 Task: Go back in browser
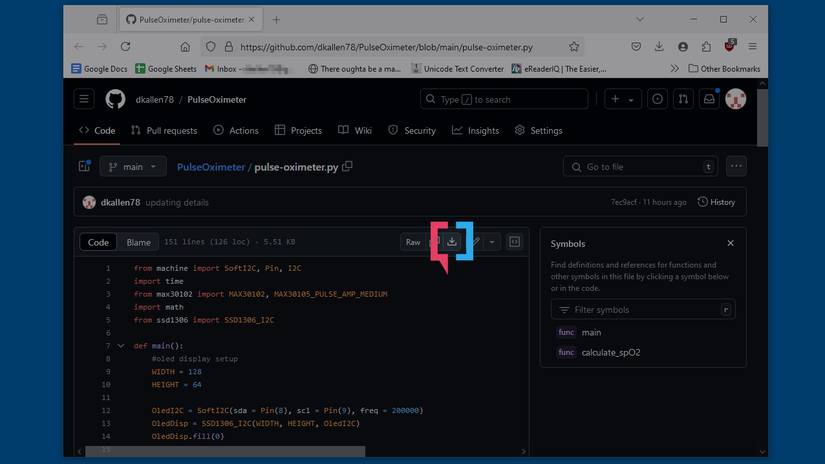[x=79, y=47]
